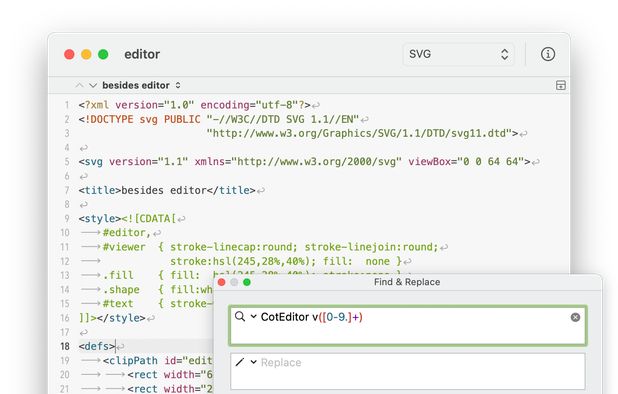Clear the find field text
This screenshot has height=394, width=618.
575,317
